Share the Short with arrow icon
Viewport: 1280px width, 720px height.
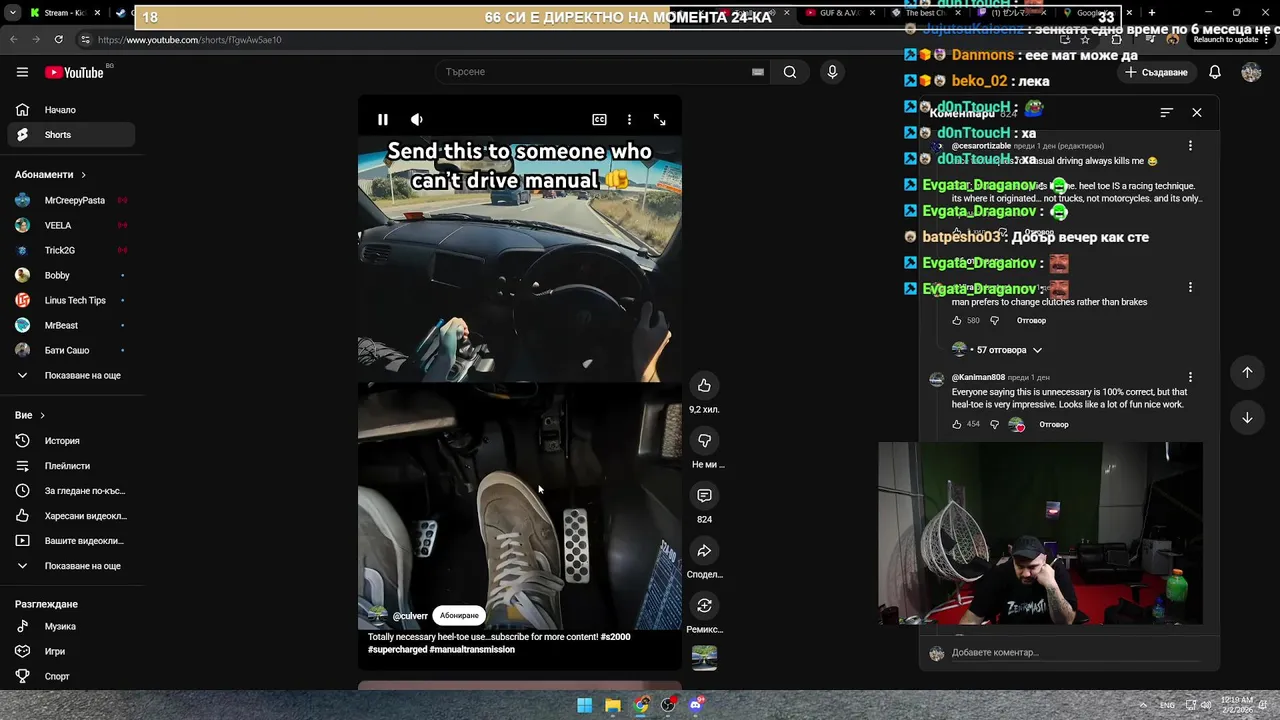coord(704,551)
